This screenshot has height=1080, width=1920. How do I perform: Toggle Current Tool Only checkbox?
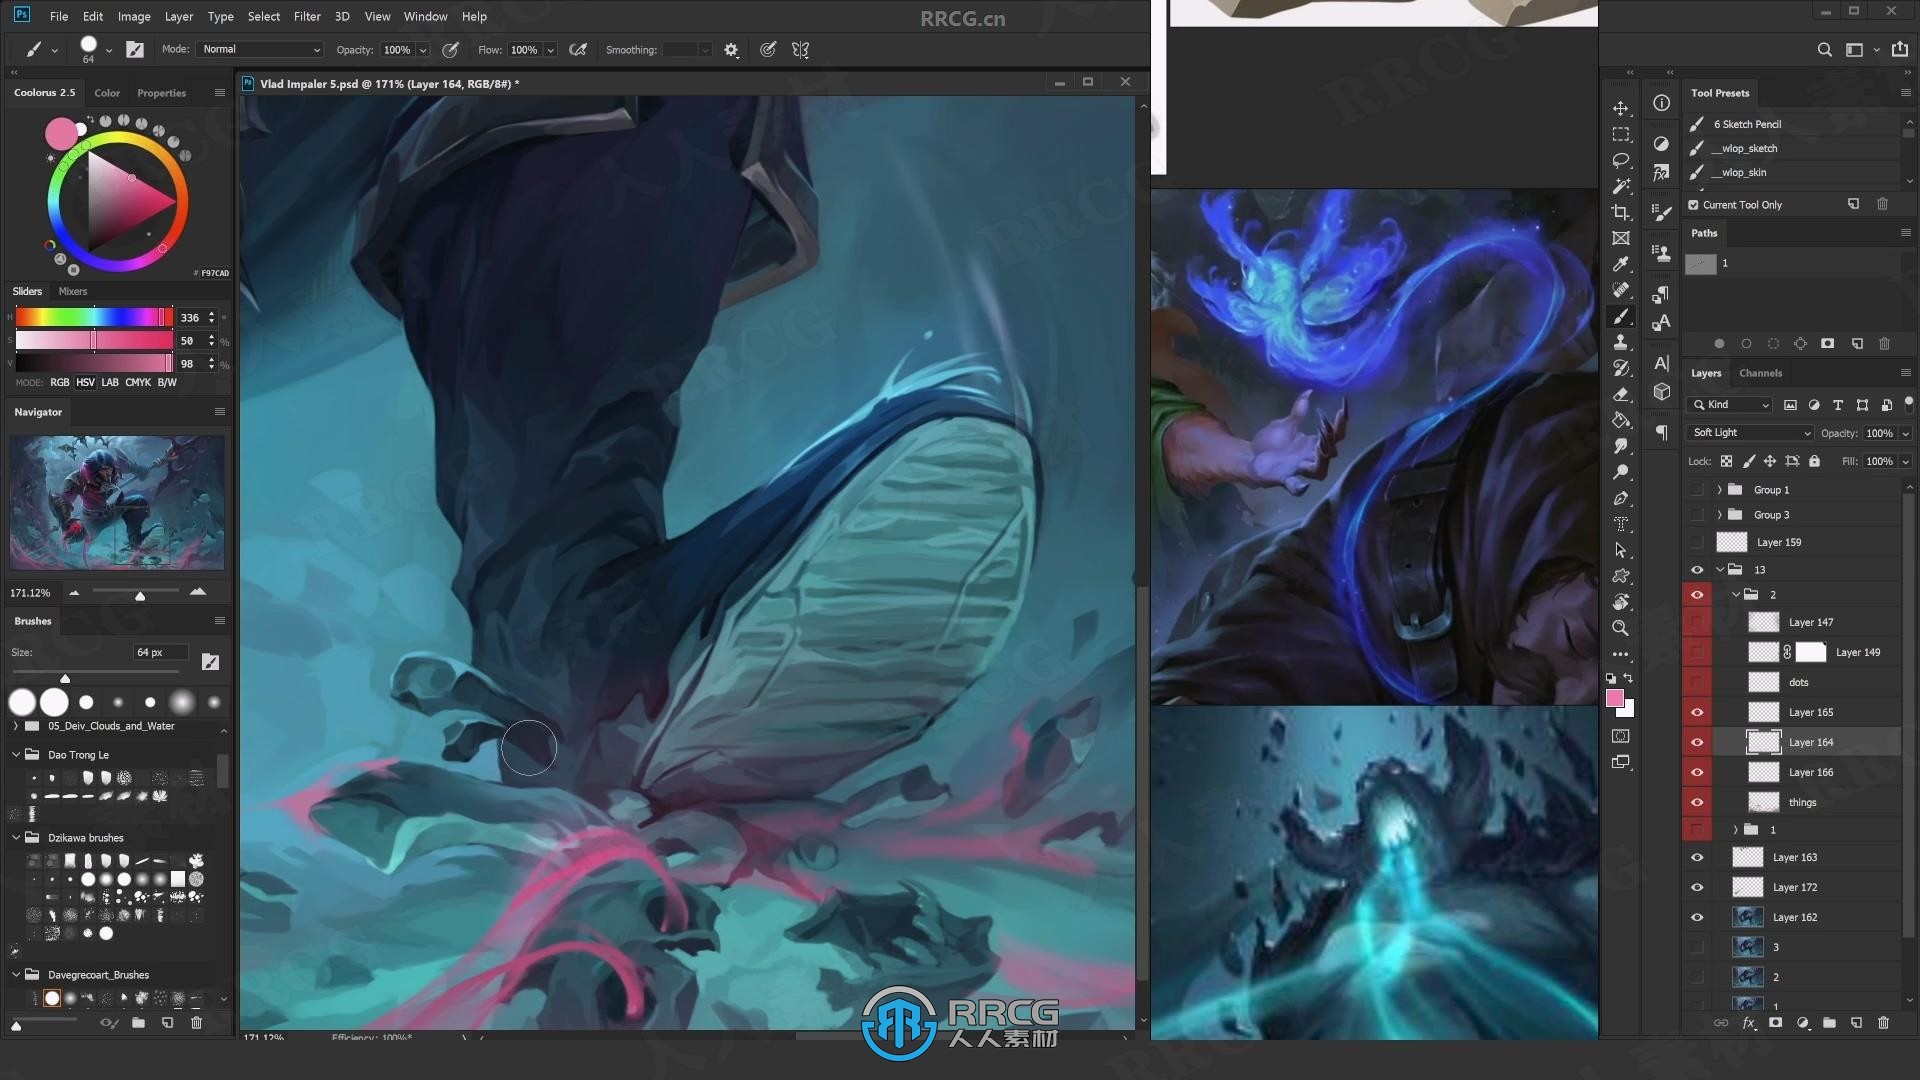[x=1693, y=205]
